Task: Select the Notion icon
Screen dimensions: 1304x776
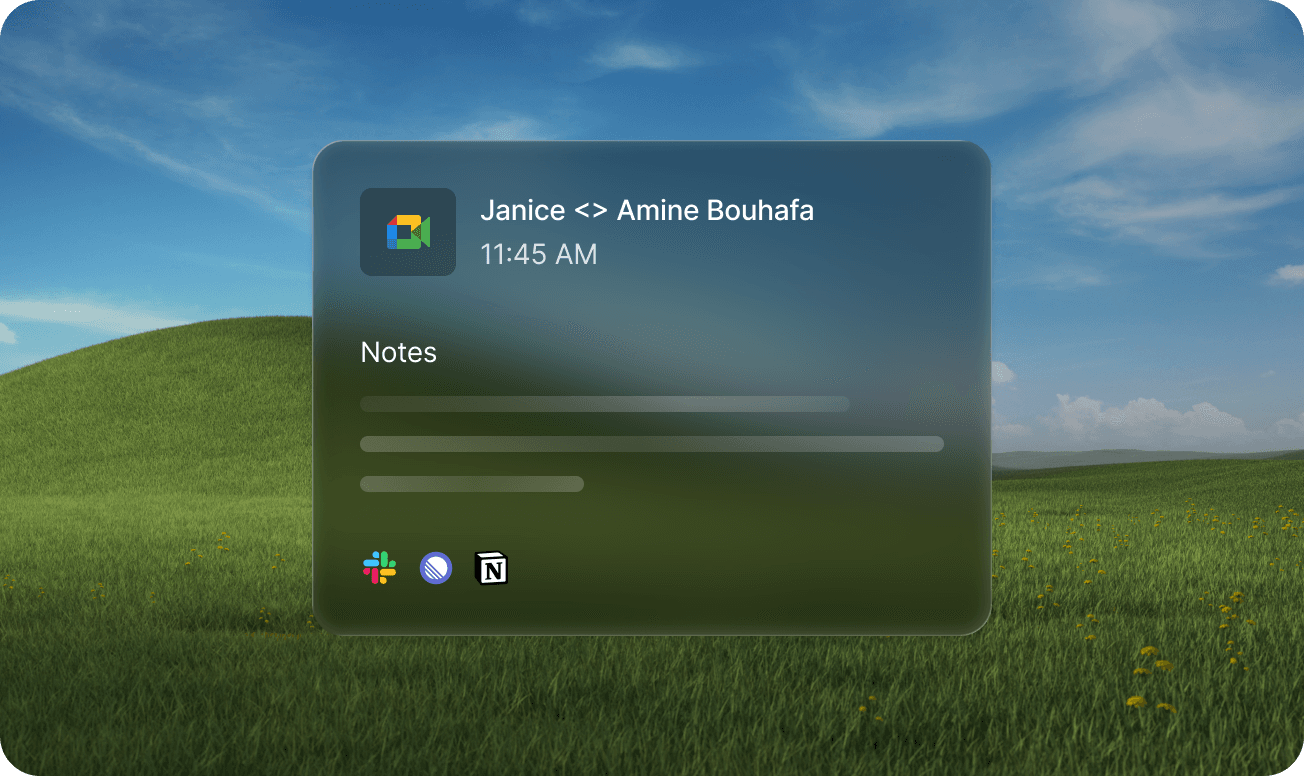Action: (x=491, y=568)
